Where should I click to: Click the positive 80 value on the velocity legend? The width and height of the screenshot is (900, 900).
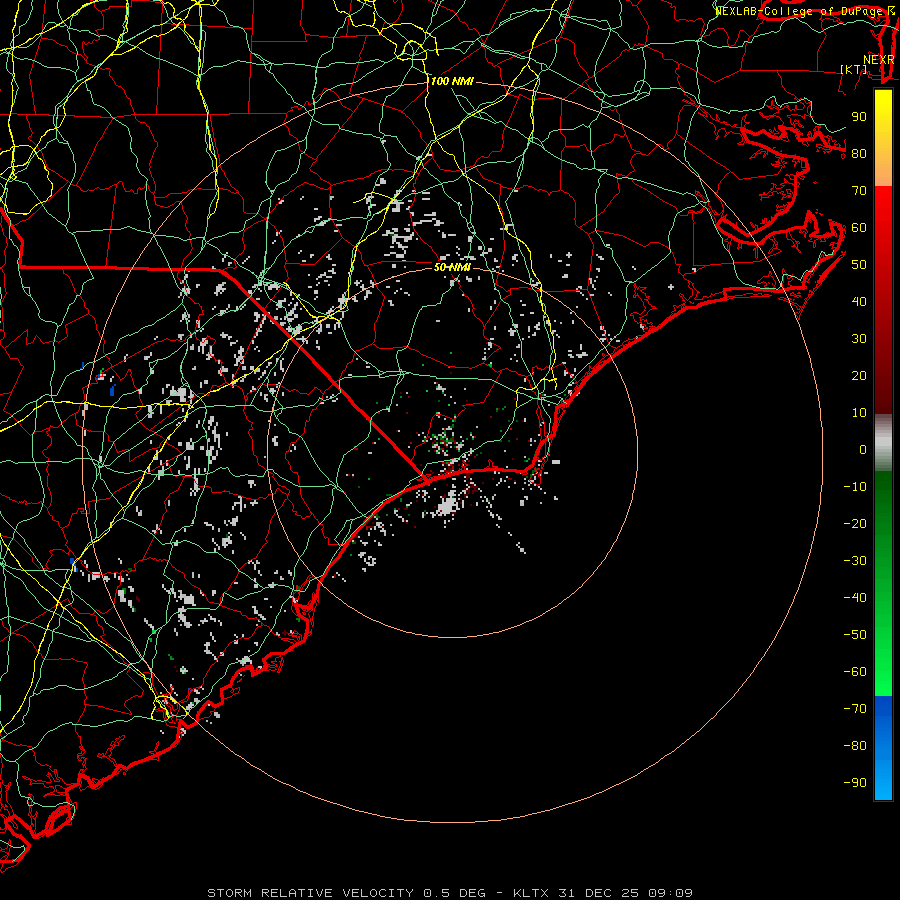coord(859,153)
